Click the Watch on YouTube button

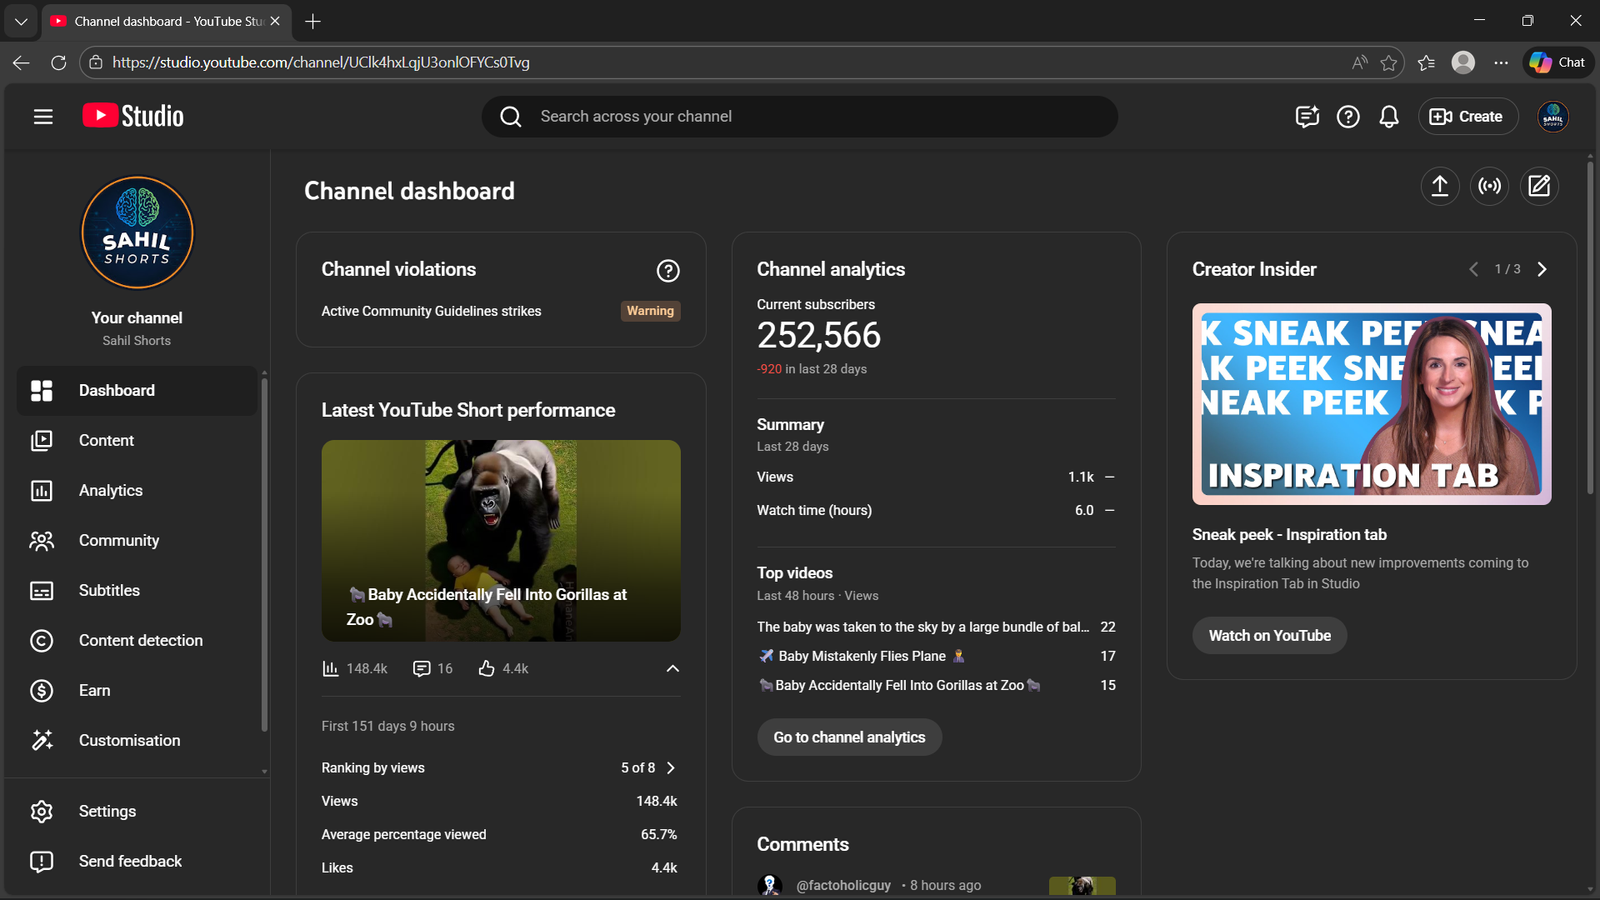click(1269, 636)
